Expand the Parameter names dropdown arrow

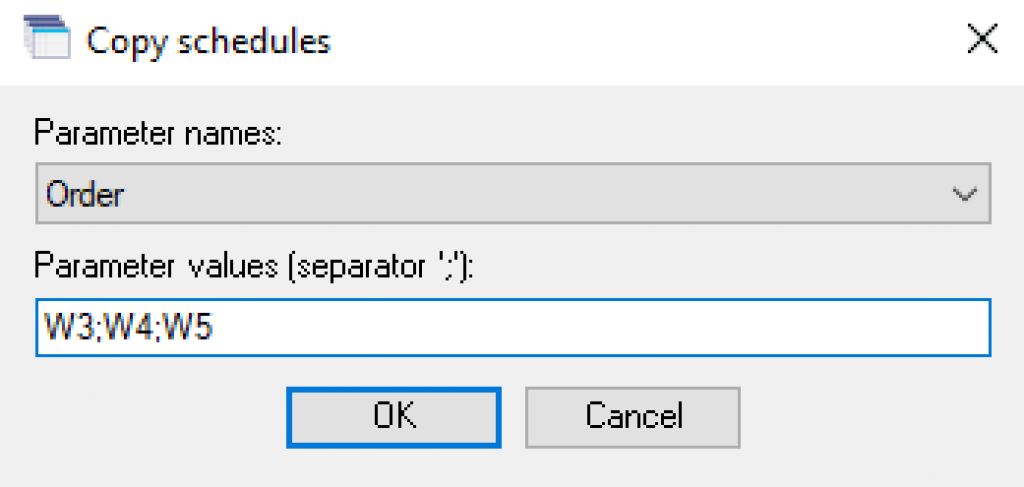964,194
